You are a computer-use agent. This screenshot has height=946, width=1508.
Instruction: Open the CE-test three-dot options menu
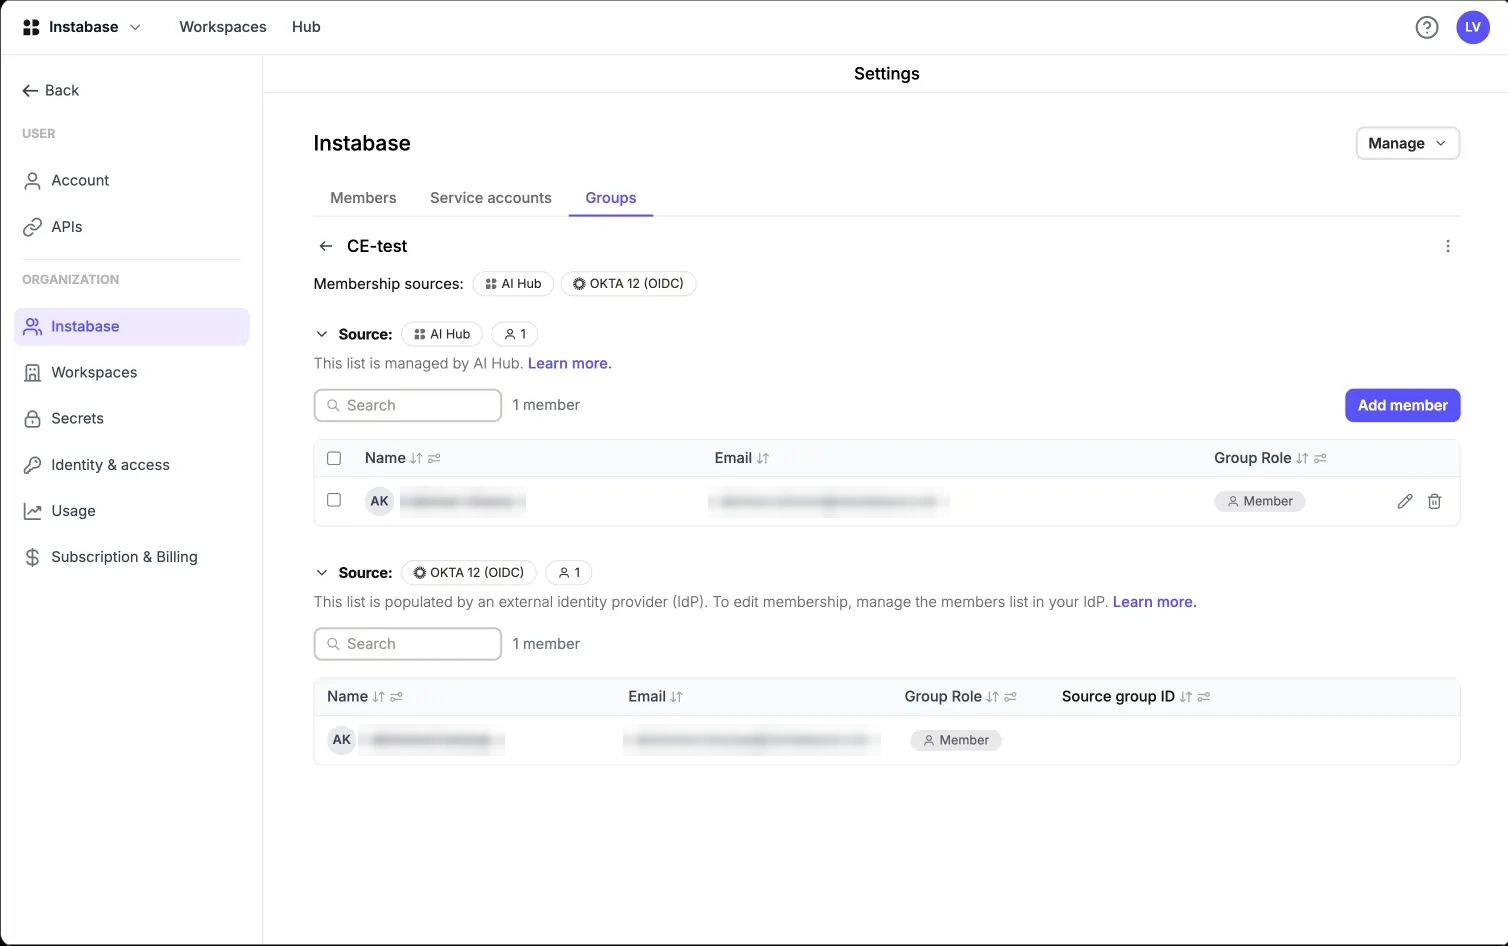[1448, 246]
